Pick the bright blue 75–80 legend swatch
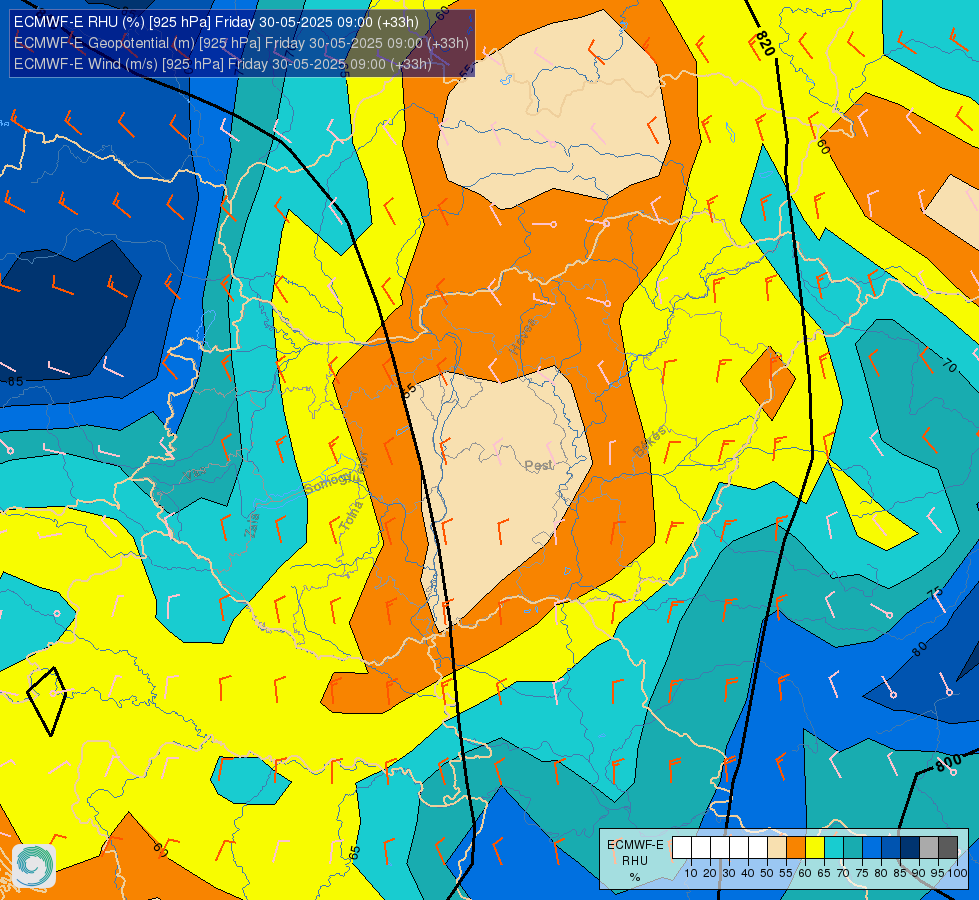The height and width of the screenshot is (900, 979). 872,848
